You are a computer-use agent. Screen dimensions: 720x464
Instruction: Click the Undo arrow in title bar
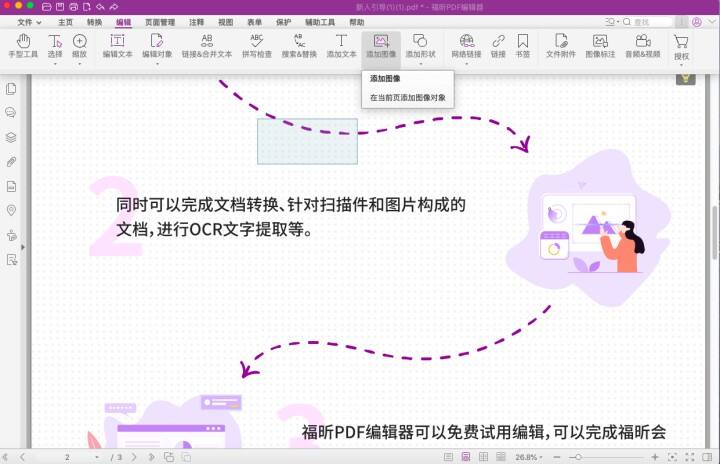pyautogui.click(x=100, y=6)
